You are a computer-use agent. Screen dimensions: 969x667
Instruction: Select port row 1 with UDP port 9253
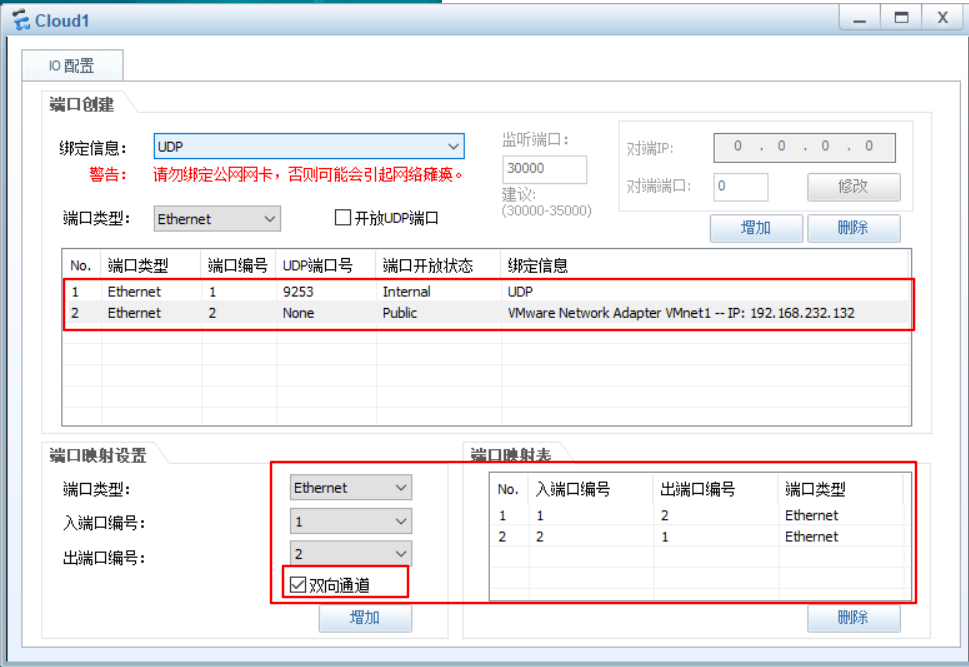(x=487, y=292)
